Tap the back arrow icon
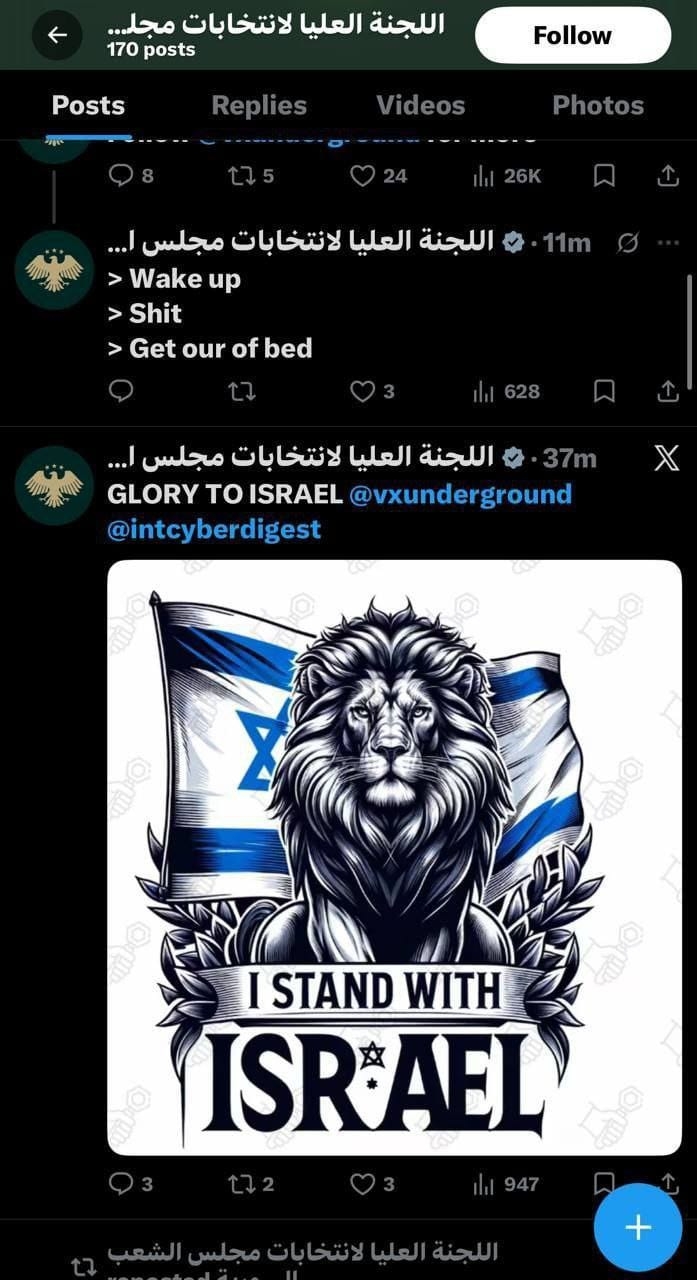 (57, 35)
